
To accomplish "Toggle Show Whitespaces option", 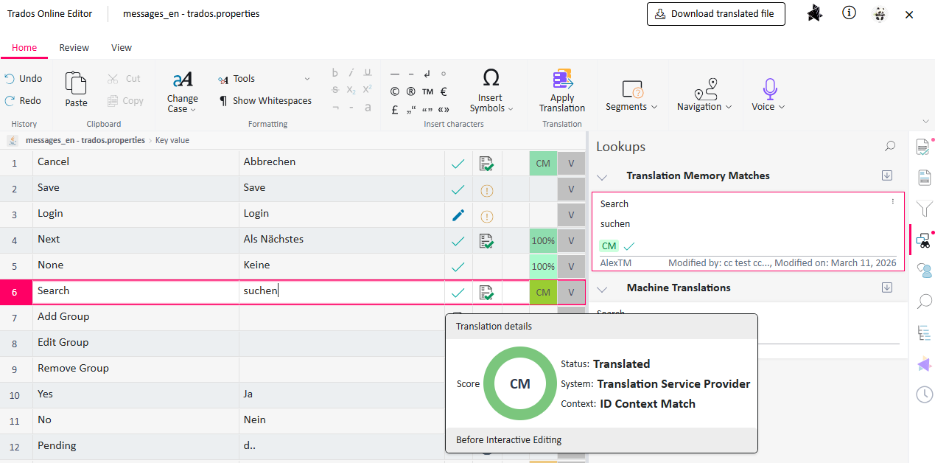I will (266, 101).
